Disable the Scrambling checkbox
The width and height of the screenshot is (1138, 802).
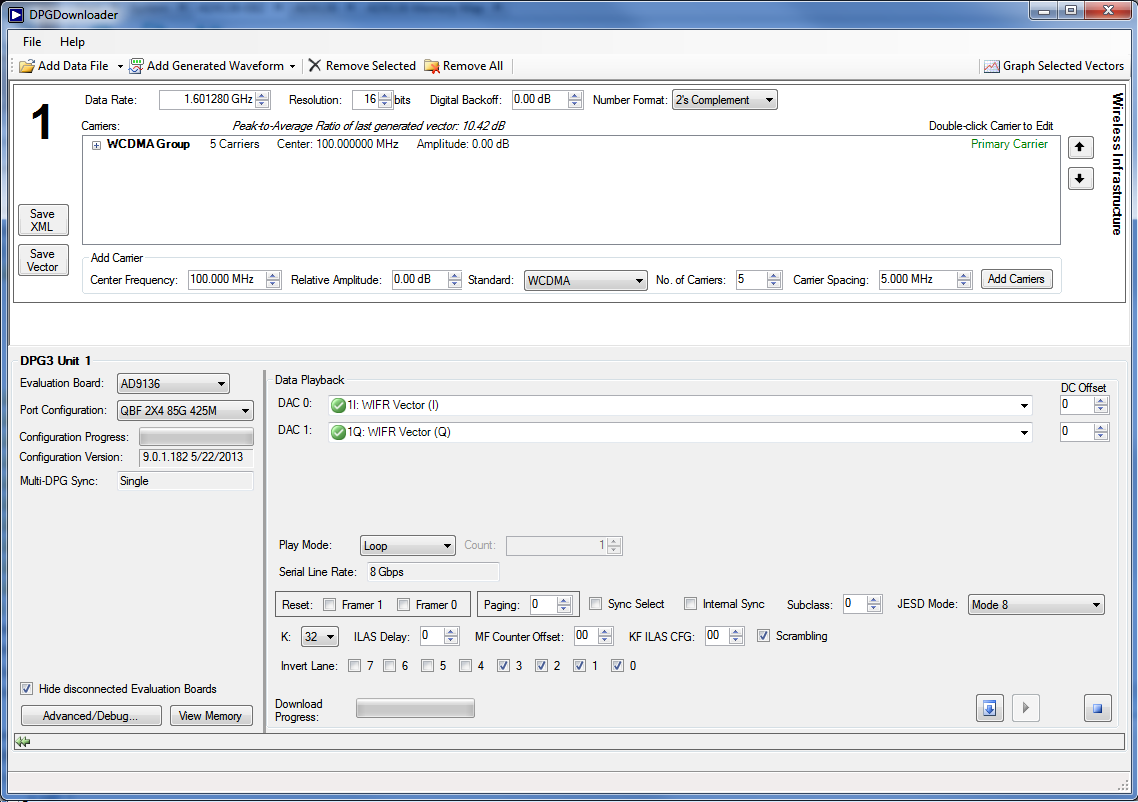coord(764,636)
